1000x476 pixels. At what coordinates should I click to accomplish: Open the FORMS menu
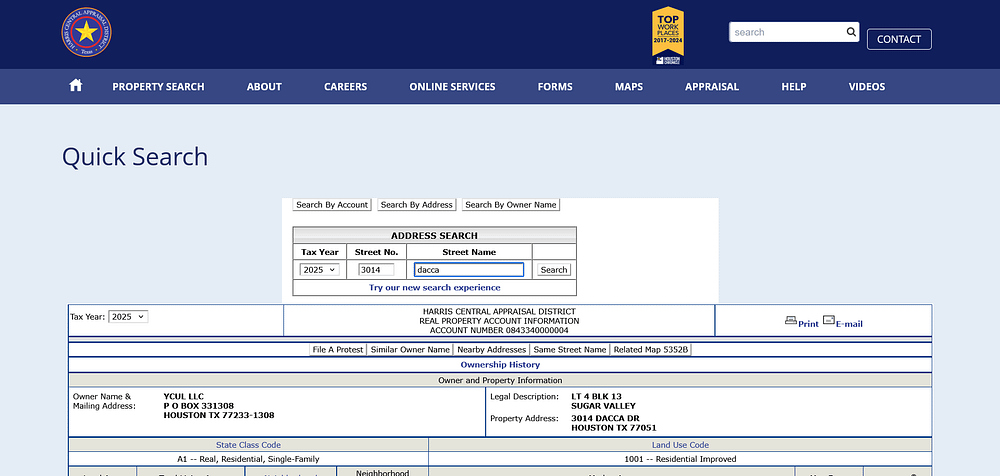[555, 87]
